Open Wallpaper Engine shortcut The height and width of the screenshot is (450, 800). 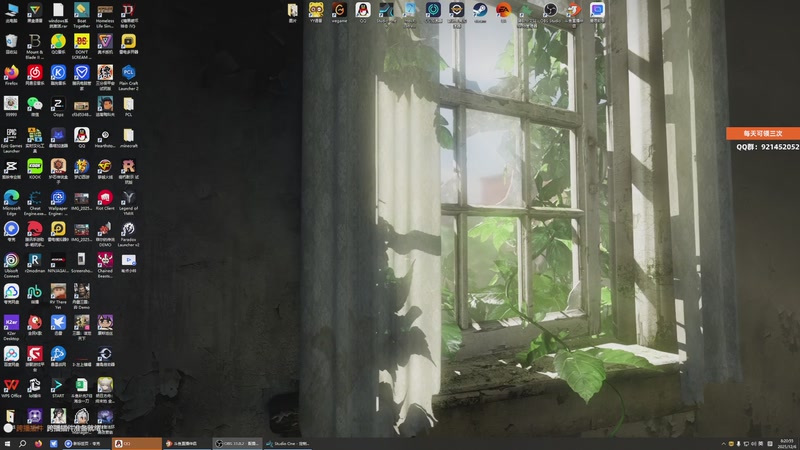tap(58, 202)
